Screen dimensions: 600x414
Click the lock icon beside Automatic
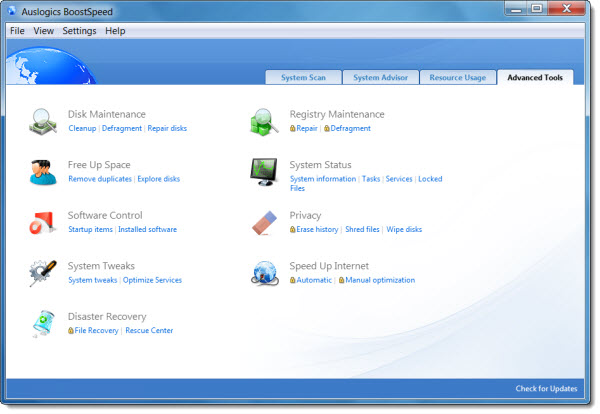coord(293,280)
